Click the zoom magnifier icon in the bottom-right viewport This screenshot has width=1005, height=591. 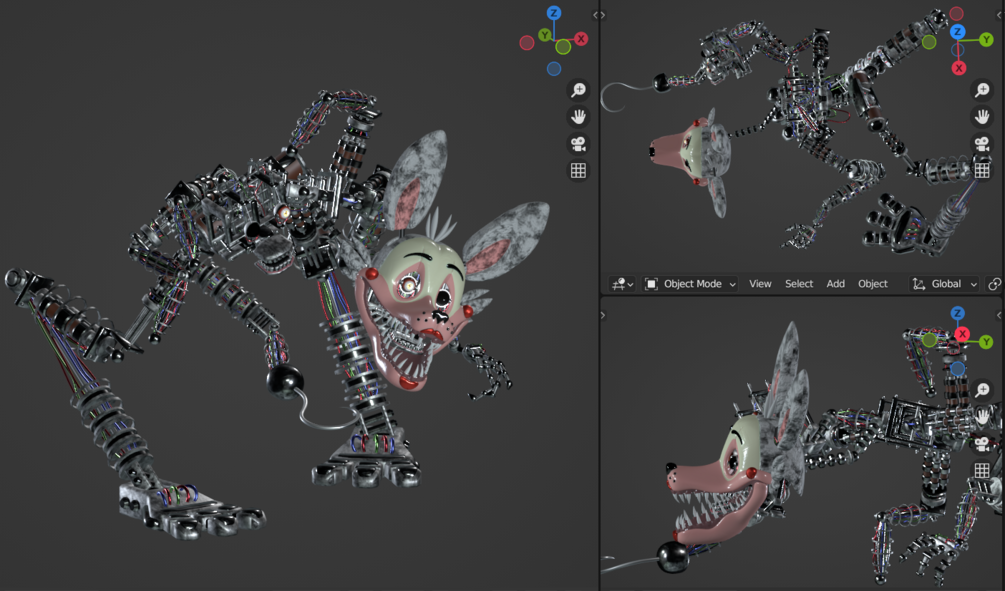[982, 390]
